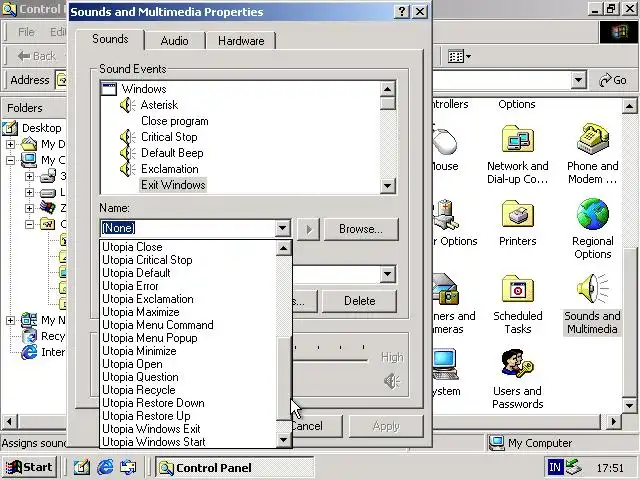Click the Apply button
The height and width of the screenshot is (480, 640).
pyautogui.click(x=386, y=426)
